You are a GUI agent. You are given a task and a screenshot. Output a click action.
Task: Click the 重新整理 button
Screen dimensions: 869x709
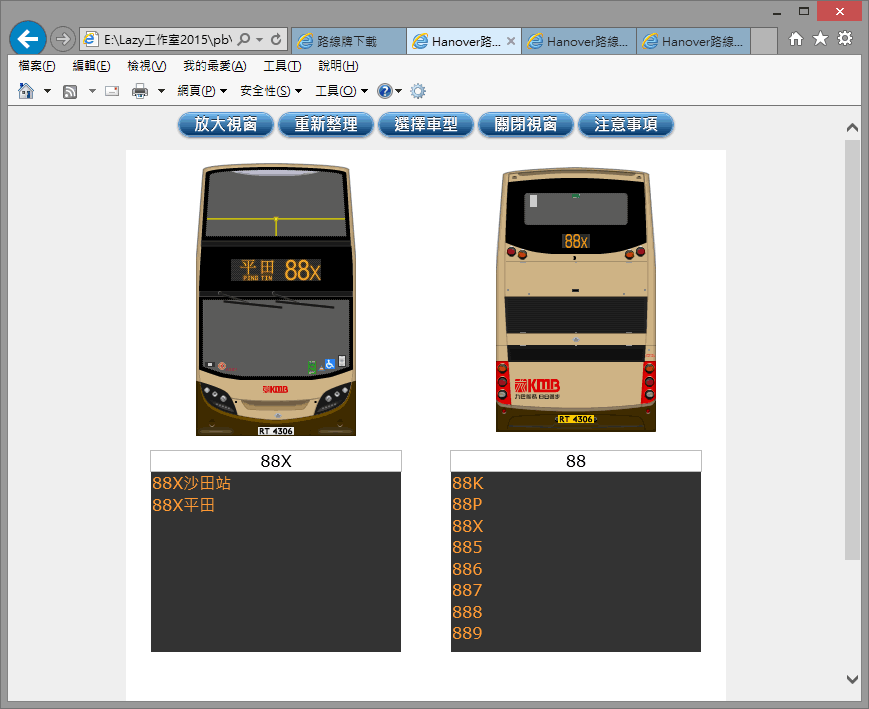tap(326, 124)
